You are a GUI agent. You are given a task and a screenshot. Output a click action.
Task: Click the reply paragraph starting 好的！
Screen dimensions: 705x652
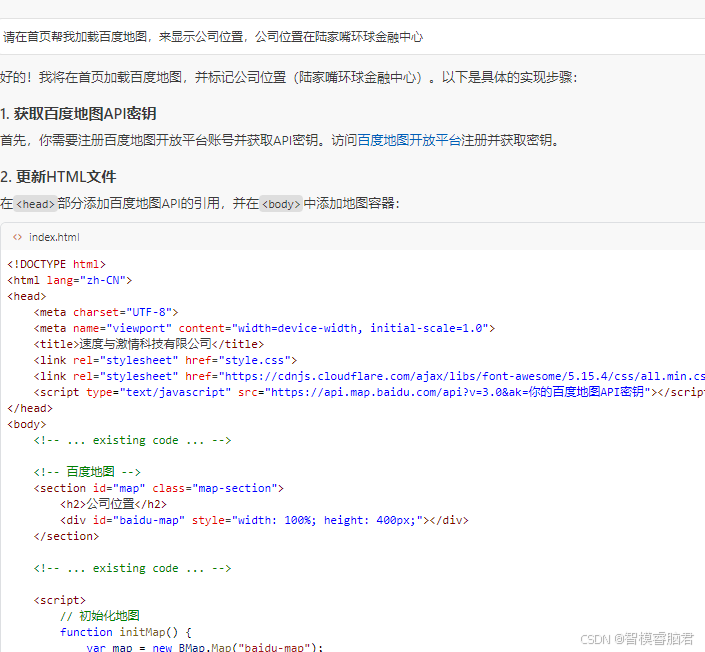tap(289, 77)
